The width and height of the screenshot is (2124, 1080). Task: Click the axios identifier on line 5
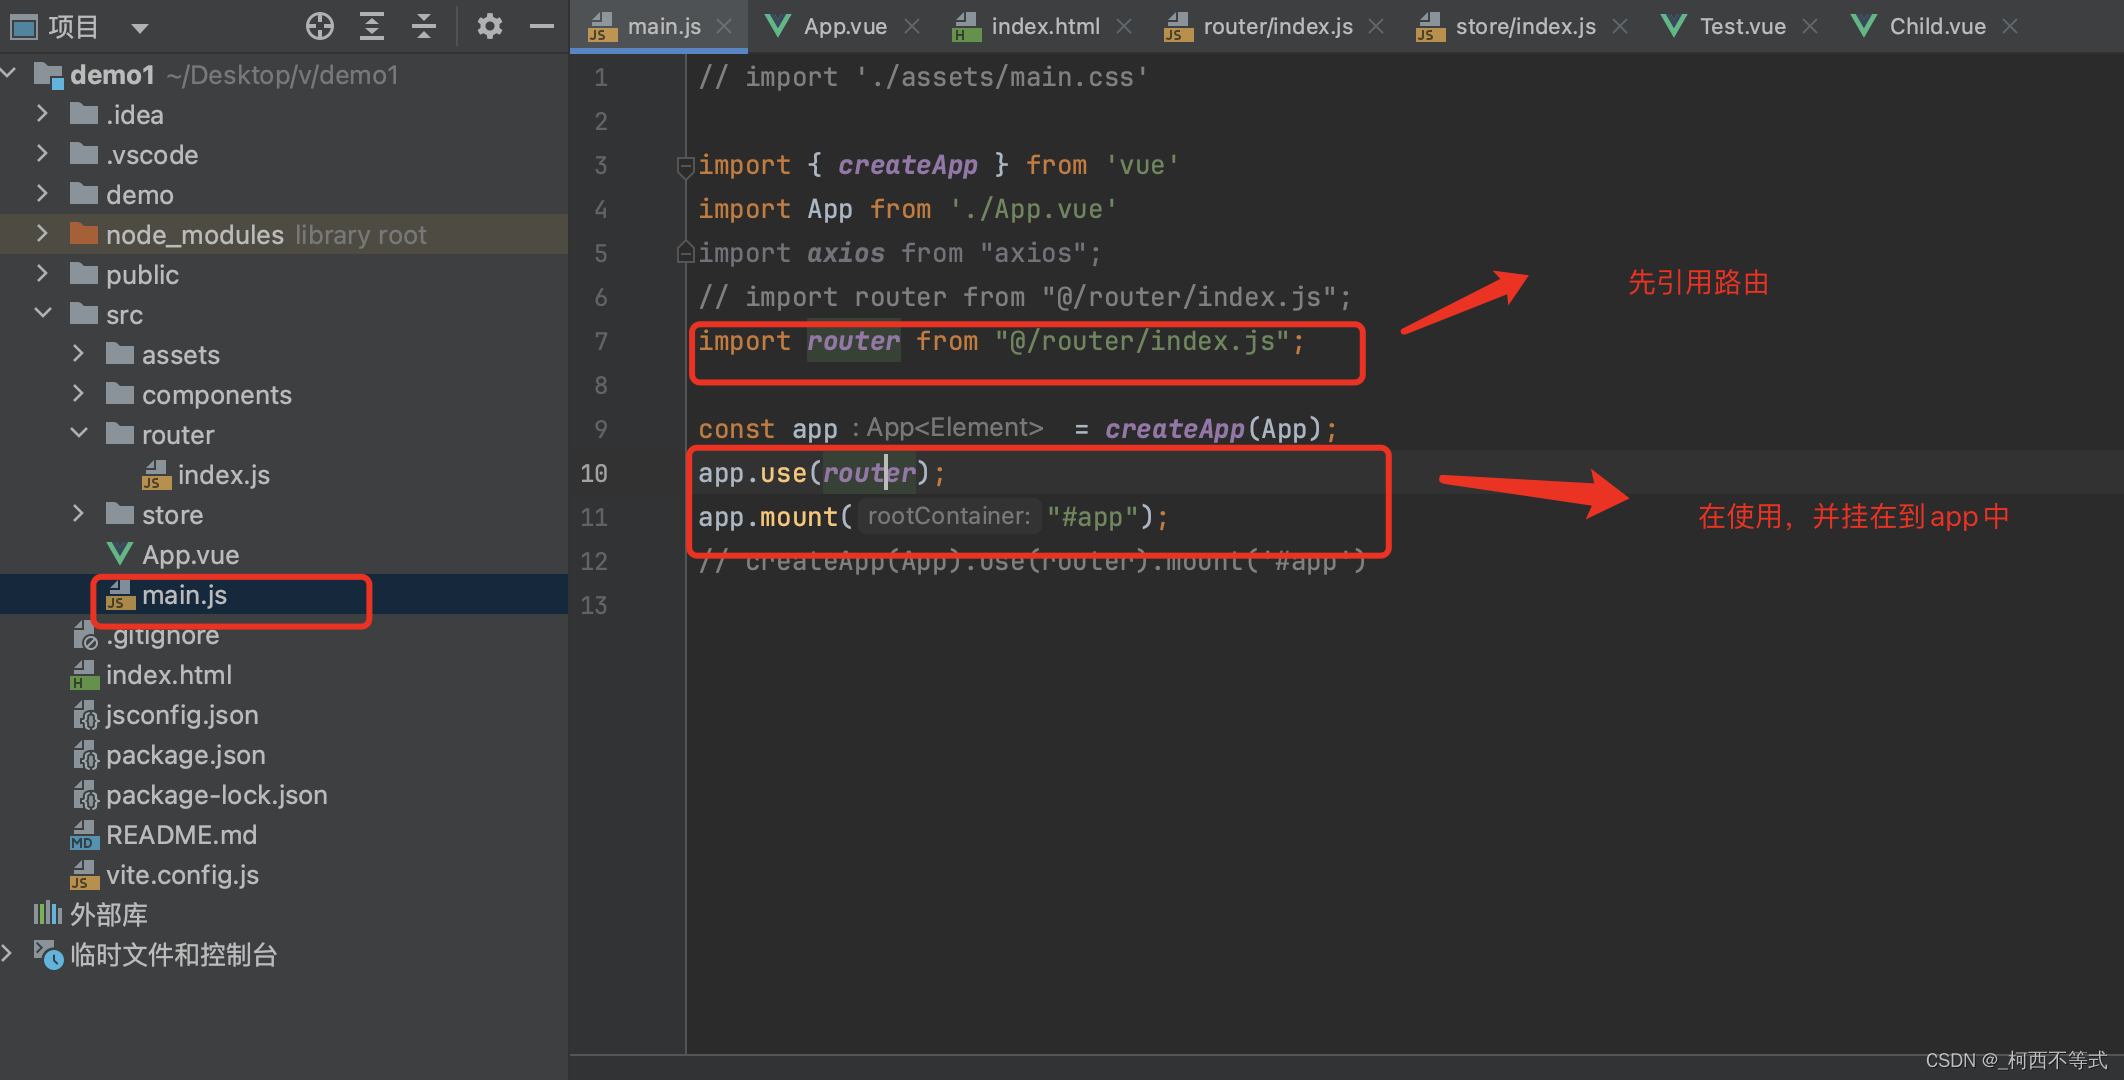(x=845, y=253)
